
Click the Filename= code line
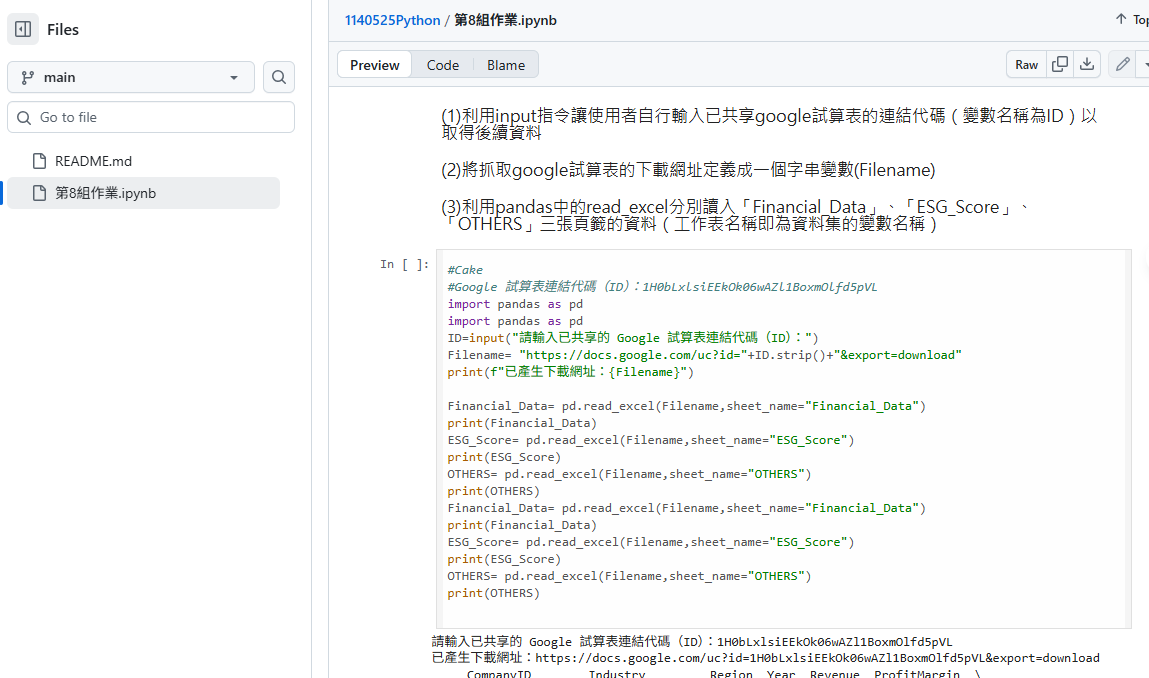pos(704,355)
